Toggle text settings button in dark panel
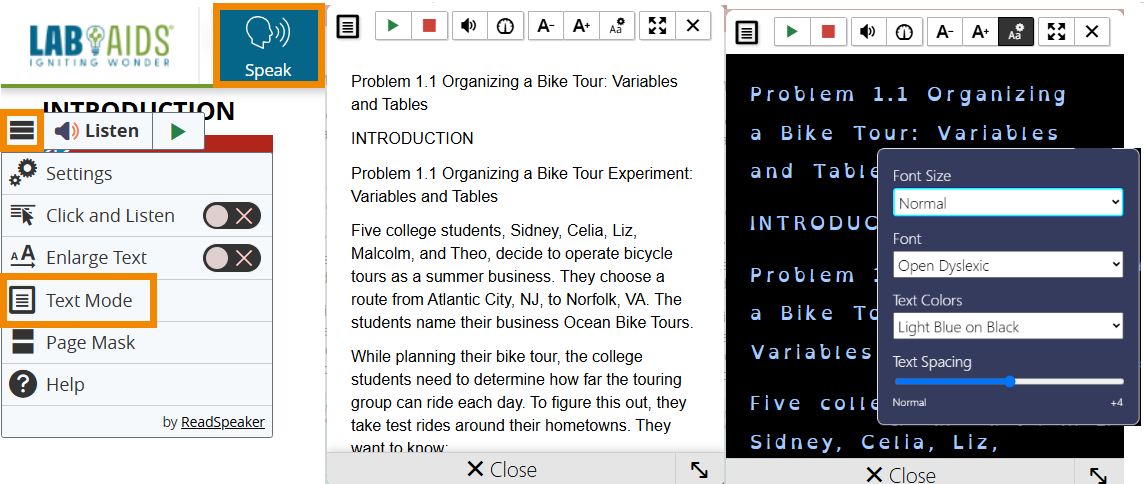 pyautogui.click(x=1016, y=32)
